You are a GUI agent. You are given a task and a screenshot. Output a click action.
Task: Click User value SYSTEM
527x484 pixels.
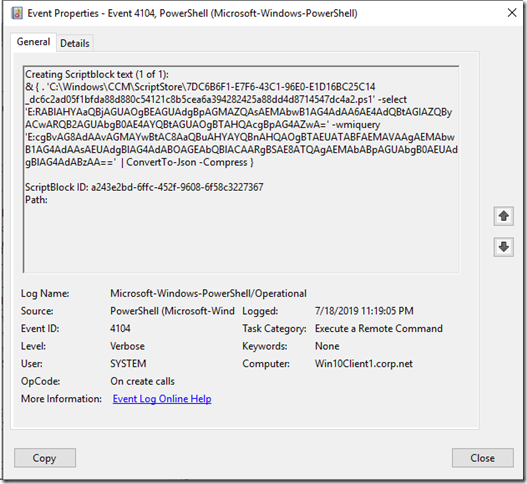click(128, 364)
